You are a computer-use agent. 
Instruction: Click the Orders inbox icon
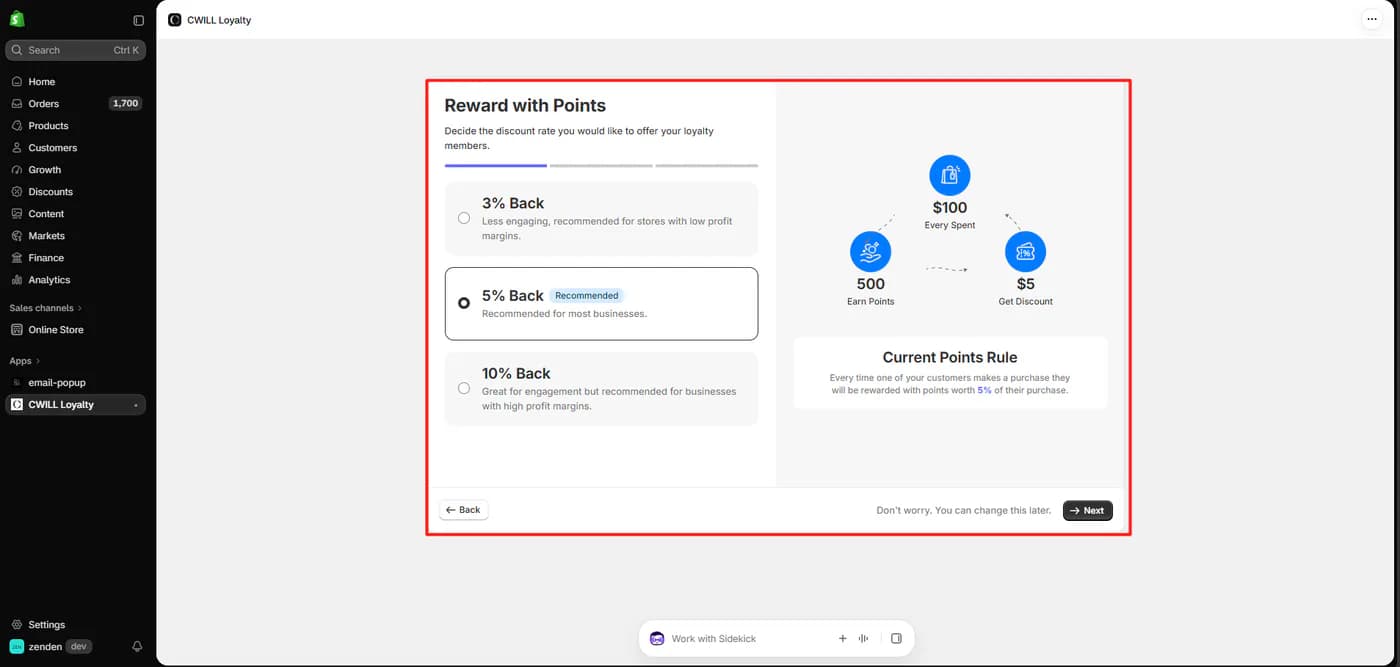(x=17, y=104)
